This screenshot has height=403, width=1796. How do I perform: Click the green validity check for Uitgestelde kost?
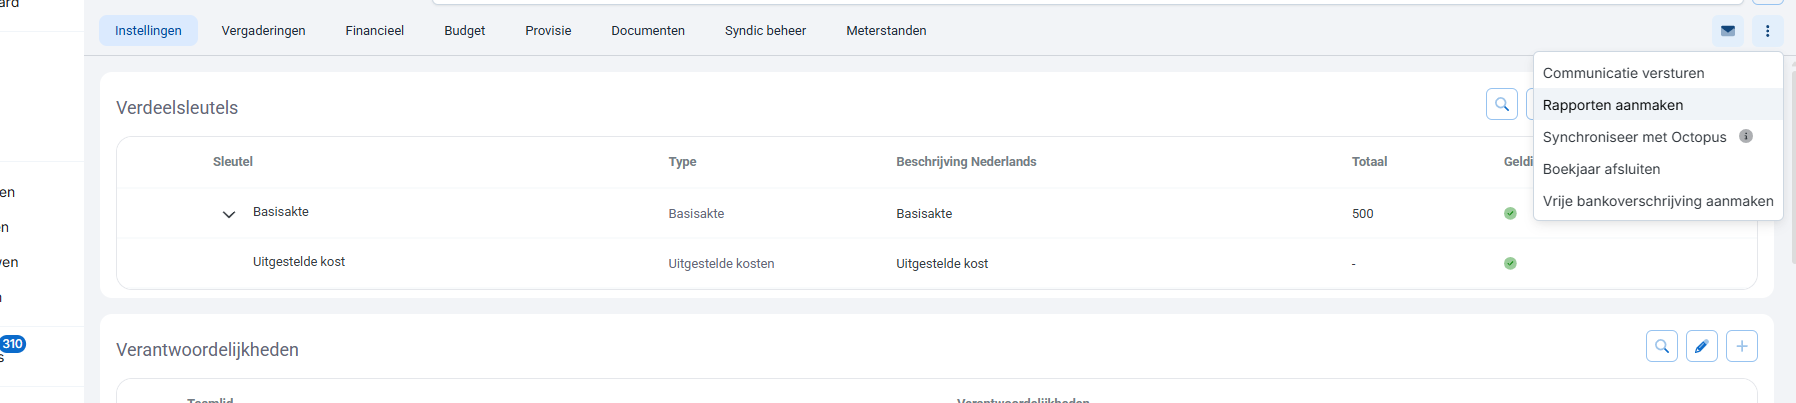(1510, 263)
